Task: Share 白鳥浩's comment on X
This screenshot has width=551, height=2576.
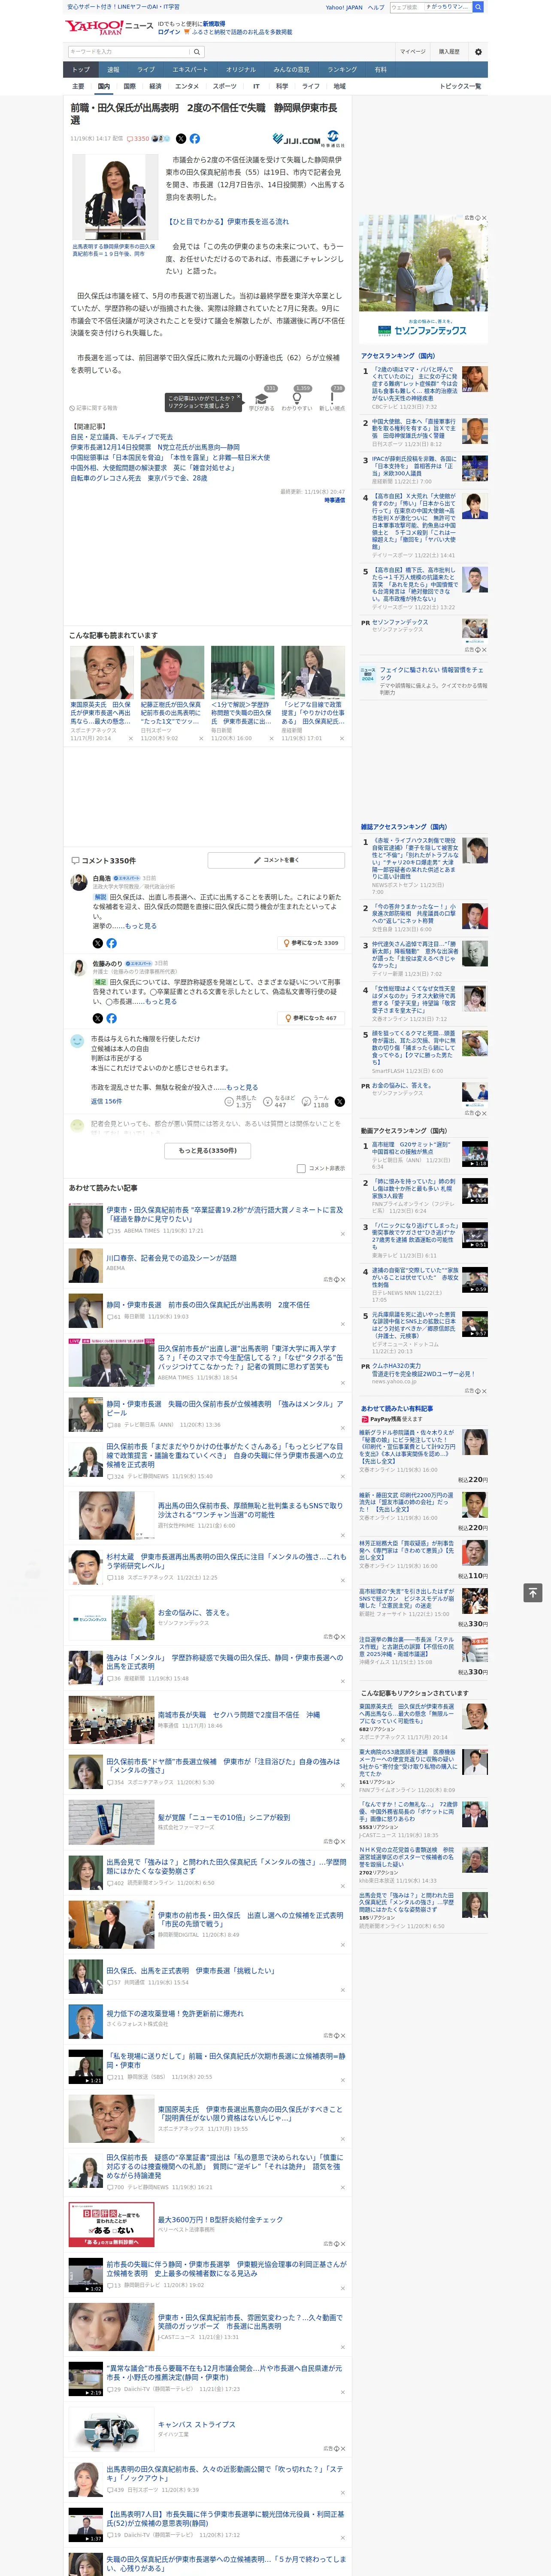Action: (98, 943)
